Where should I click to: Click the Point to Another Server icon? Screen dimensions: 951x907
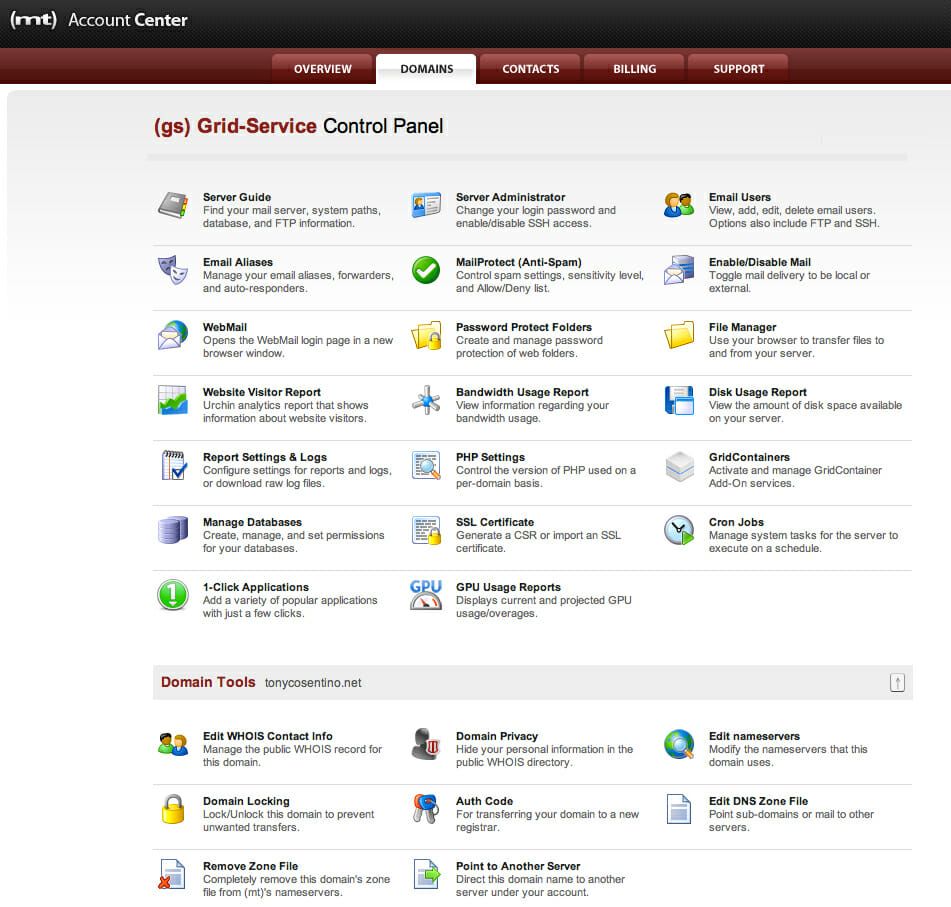coord(426,874)
